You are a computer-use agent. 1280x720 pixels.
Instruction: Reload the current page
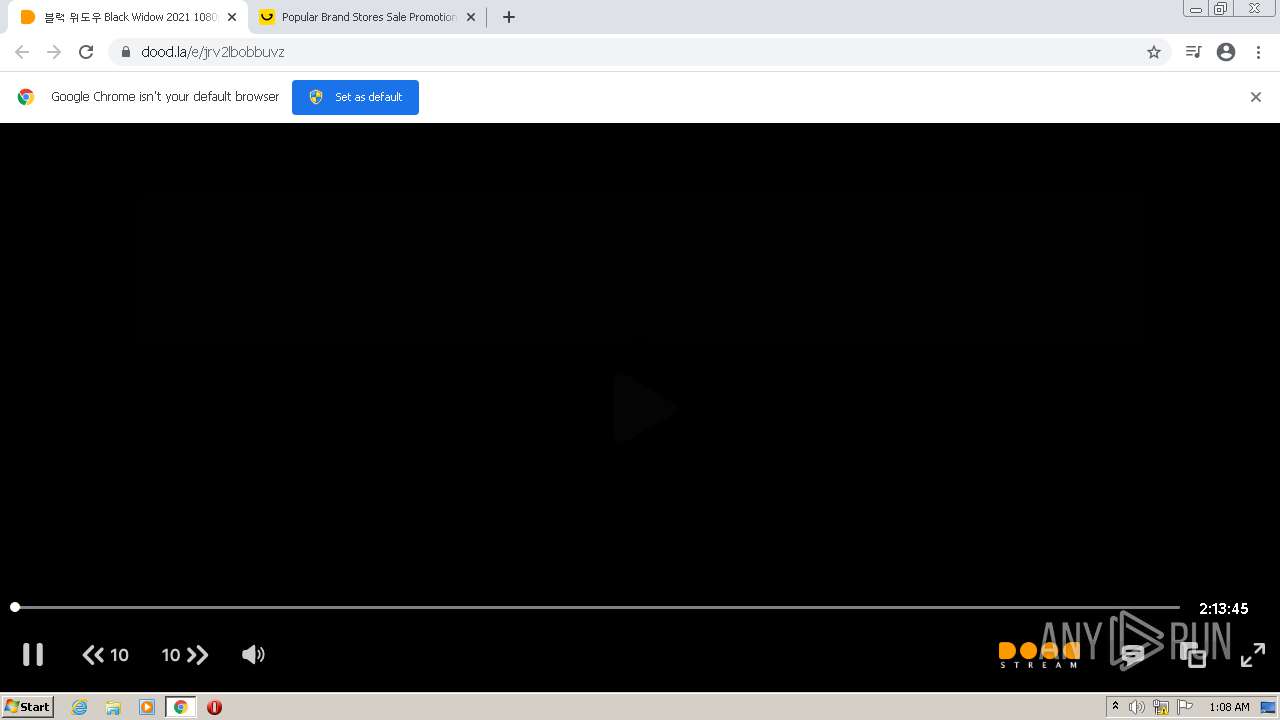[x=86, y=52]
